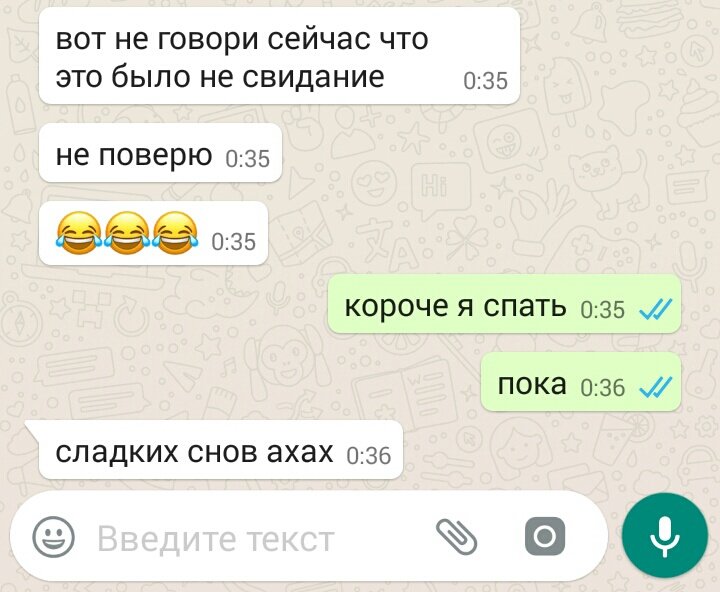720x592 pixels.
Task: Click the first laughing-crying emoji
Action: 79,233
